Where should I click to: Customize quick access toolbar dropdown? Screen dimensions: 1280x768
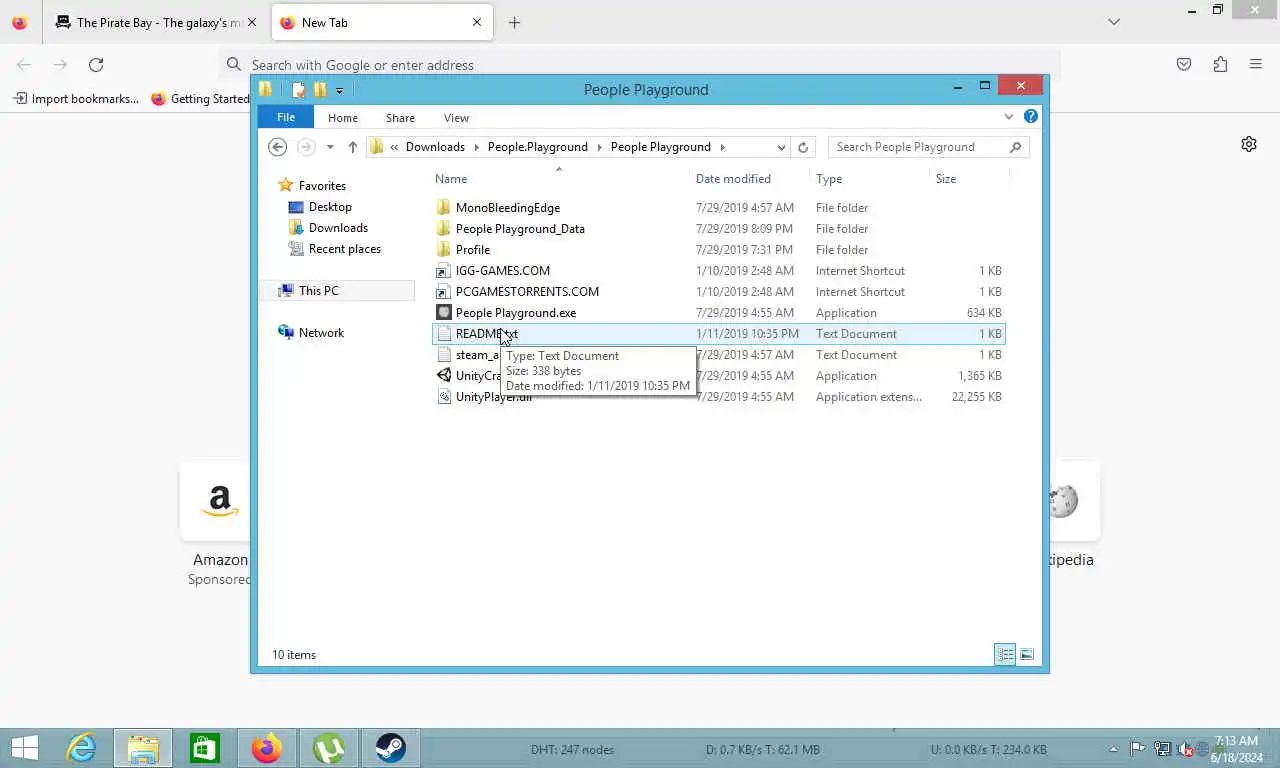pos(340,91)
